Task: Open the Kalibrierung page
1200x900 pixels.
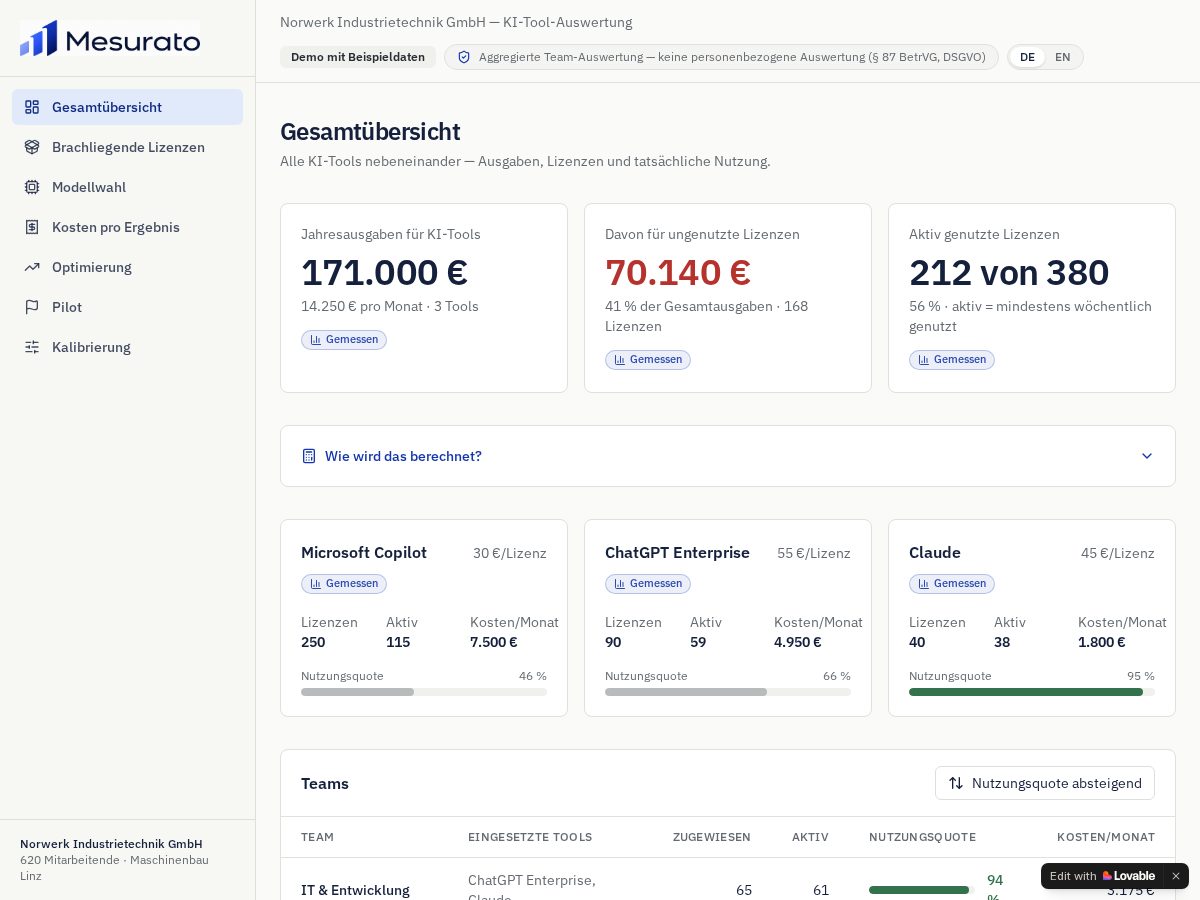Action: tap(127, 347)
